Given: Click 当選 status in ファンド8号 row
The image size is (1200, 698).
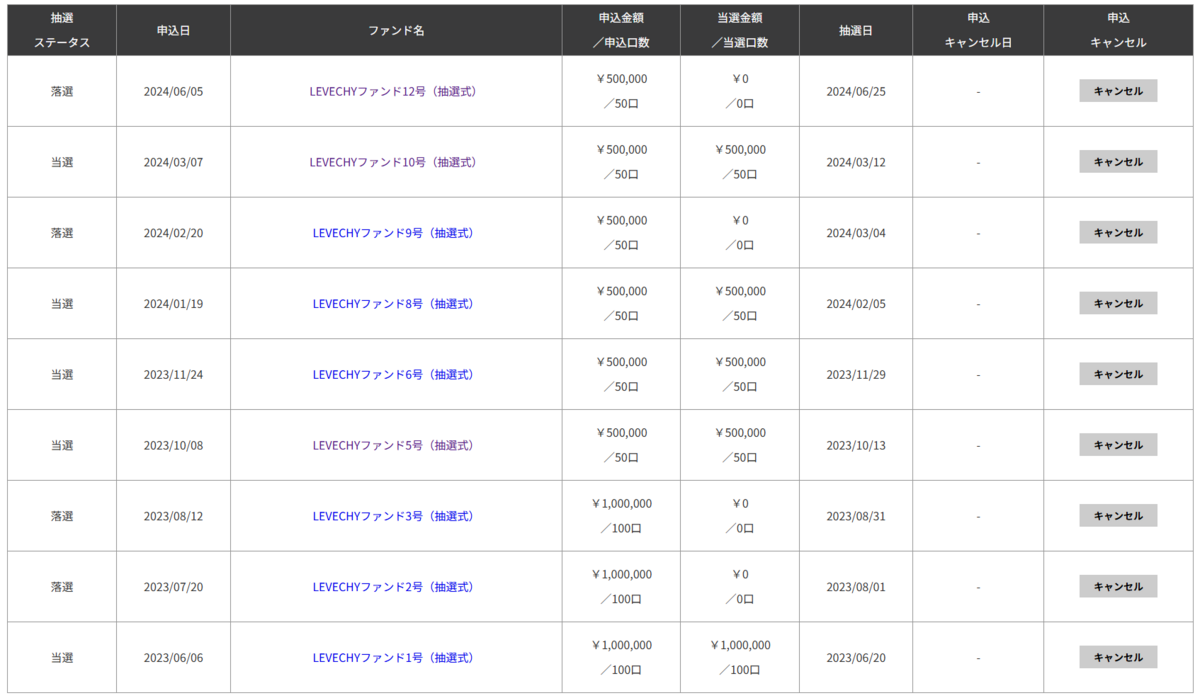Looking at the screenshot, I should point(62,304).
